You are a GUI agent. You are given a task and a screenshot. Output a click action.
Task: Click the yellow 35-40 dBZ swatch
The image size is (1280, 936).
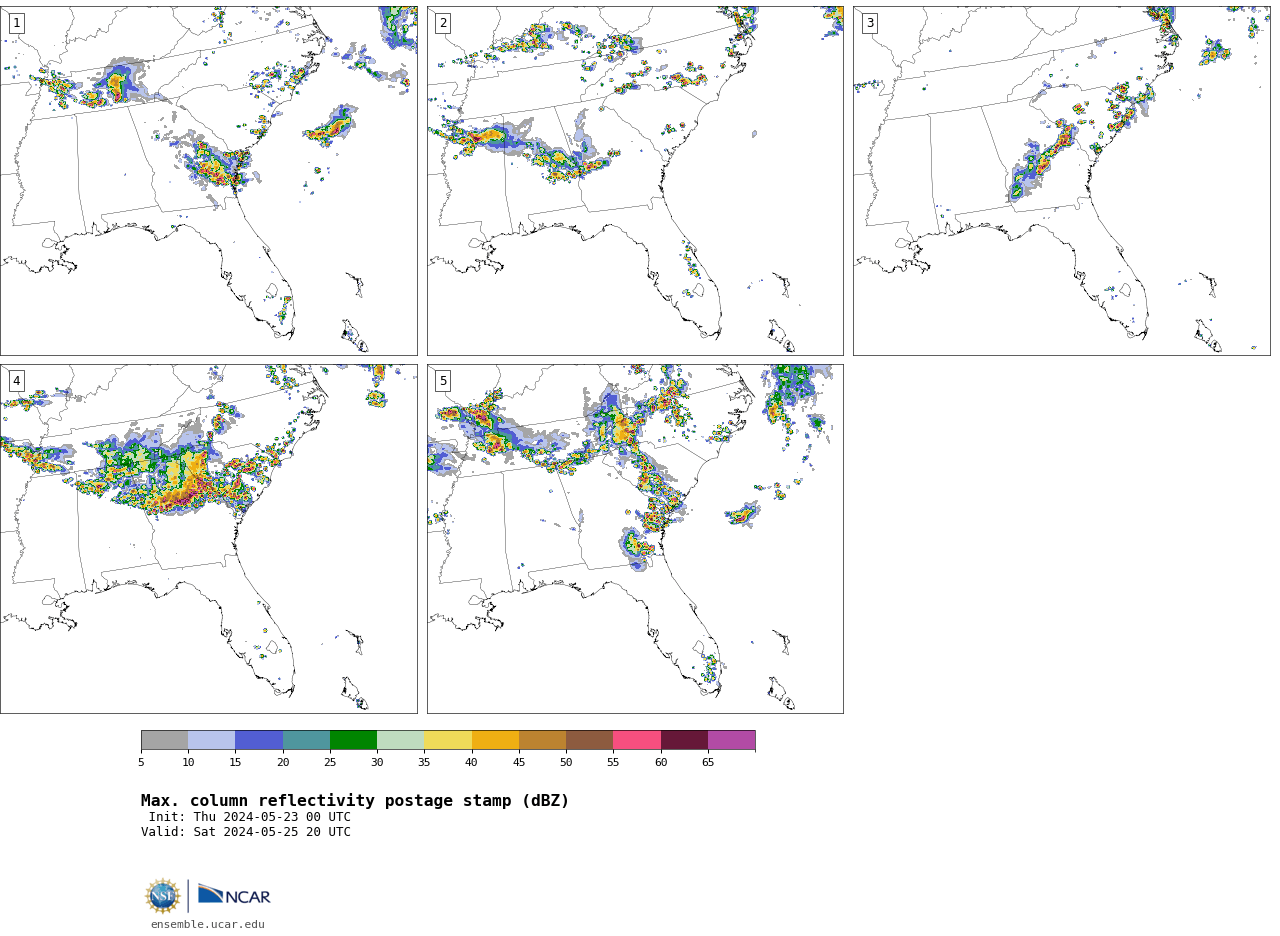click(448, 740)
